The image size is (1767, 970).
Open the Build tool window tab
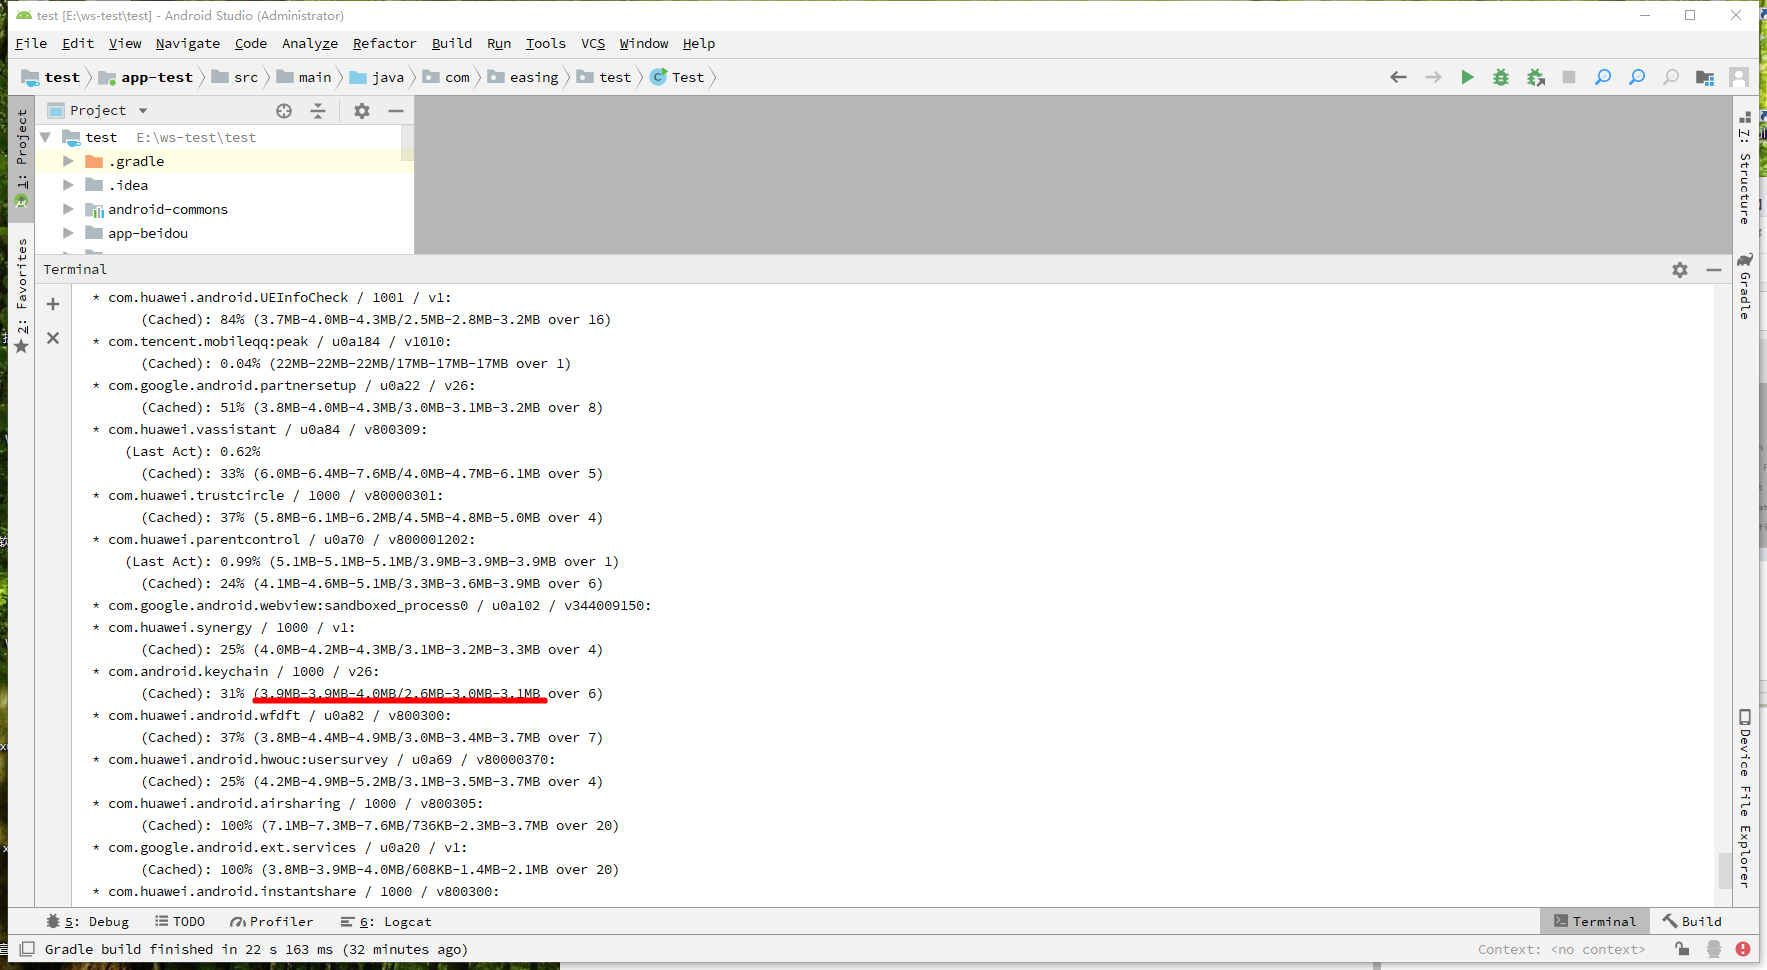coord(1692,922)
